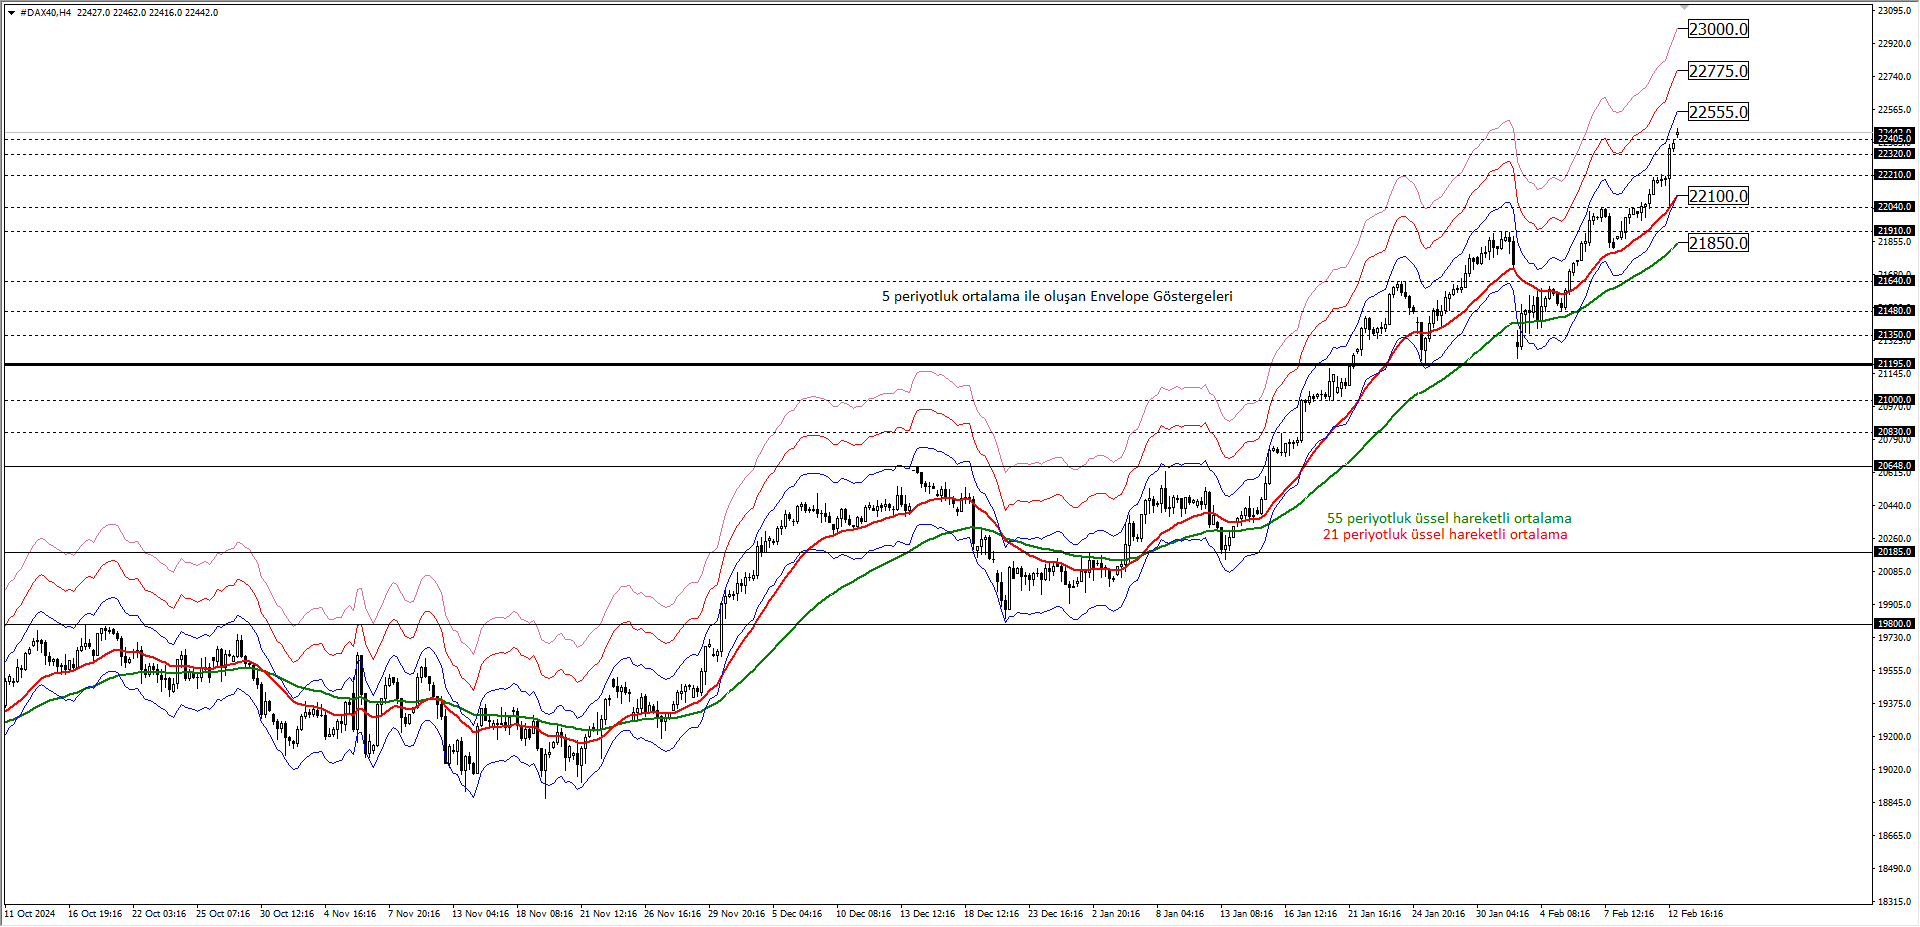The width and height of the screenshot is (1920, 927).
Task: Select the green 55 periyotluk üssel hareketli ortalama label
Action: point(1449,518)
